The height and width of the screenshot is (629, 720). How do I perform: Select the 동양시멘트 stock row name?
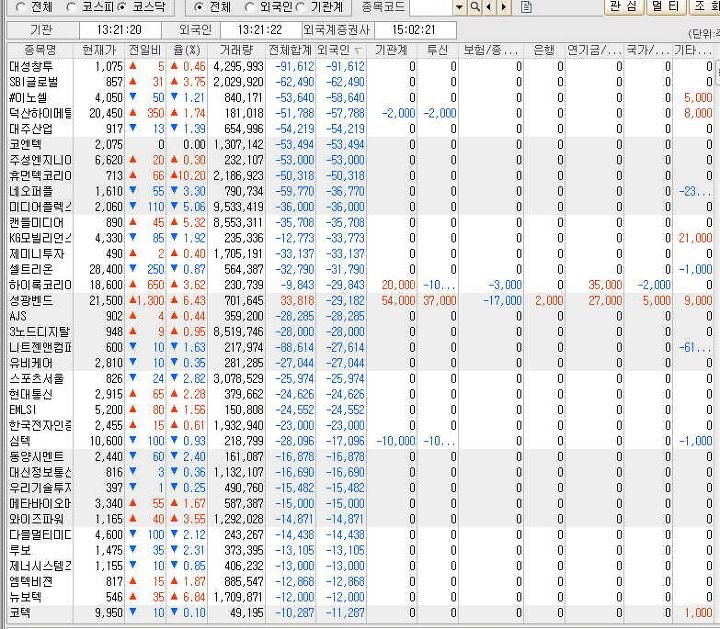point(37,457)
